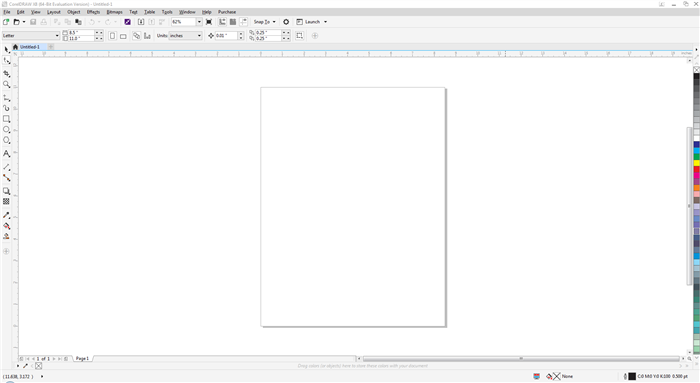Switch page to landscape orientation
Screen dimensions: 700x383
click(123, 36)
